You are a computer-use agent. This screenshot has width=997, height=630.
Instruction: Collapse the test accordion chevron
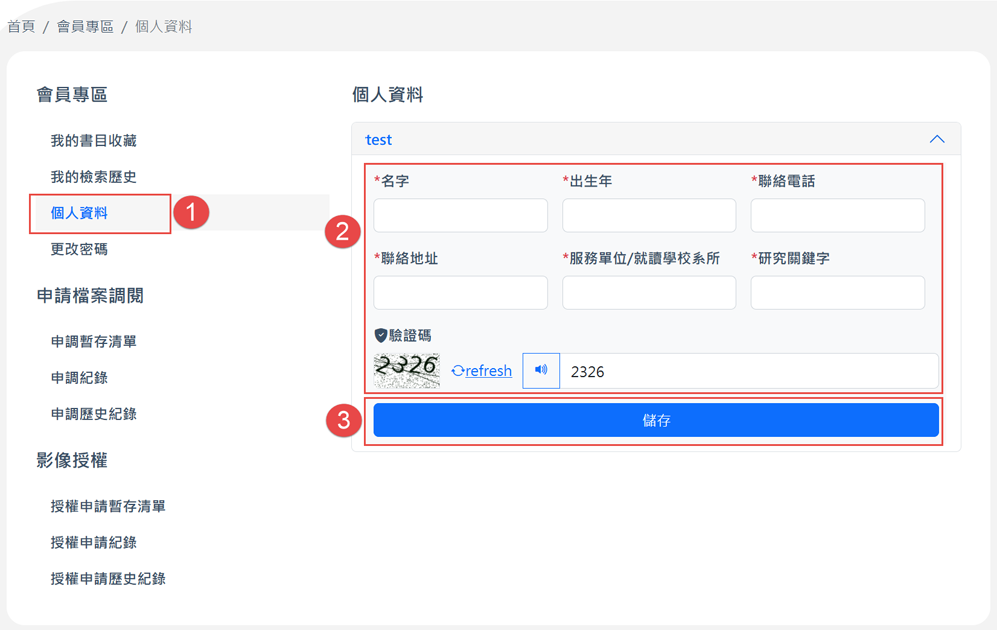coord(937,139)
